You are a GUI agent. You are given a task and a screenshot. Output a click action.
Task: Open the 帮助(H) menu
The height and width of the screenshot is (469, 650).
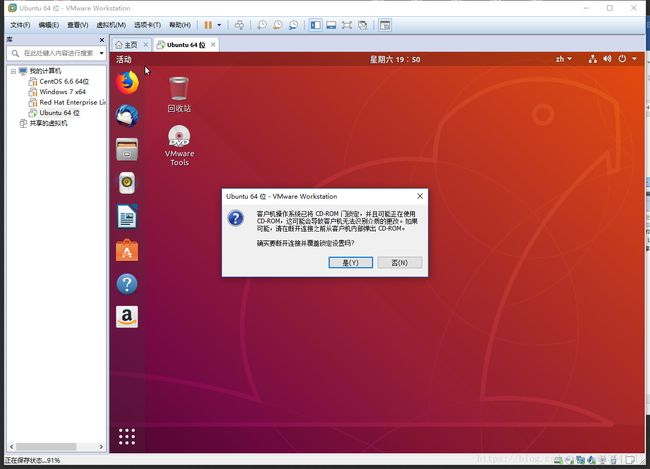pos(180,25)
